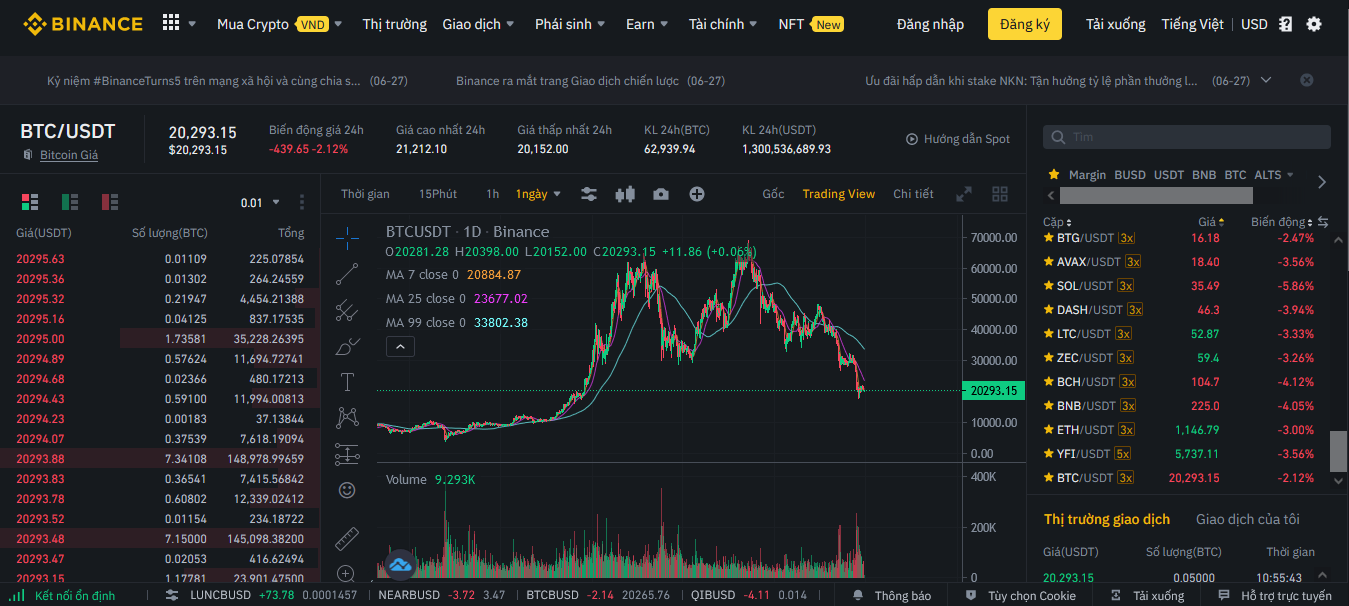
Task: Select the trend line drawing tool
Action: tap(347, 273)
